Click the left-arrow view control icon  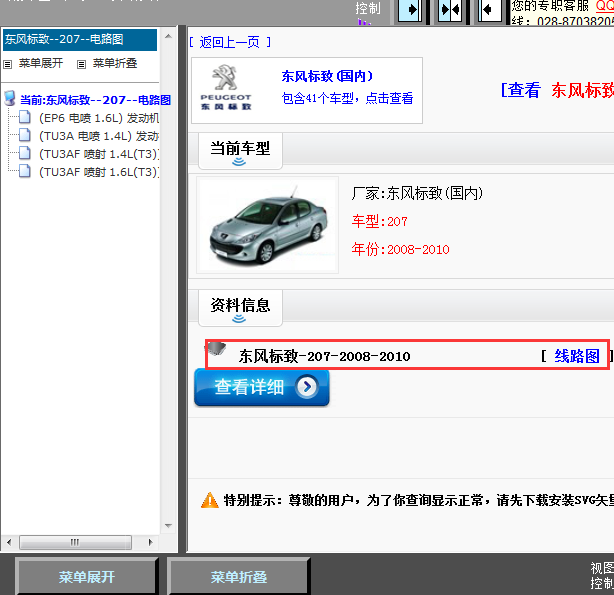click(489, 9)
